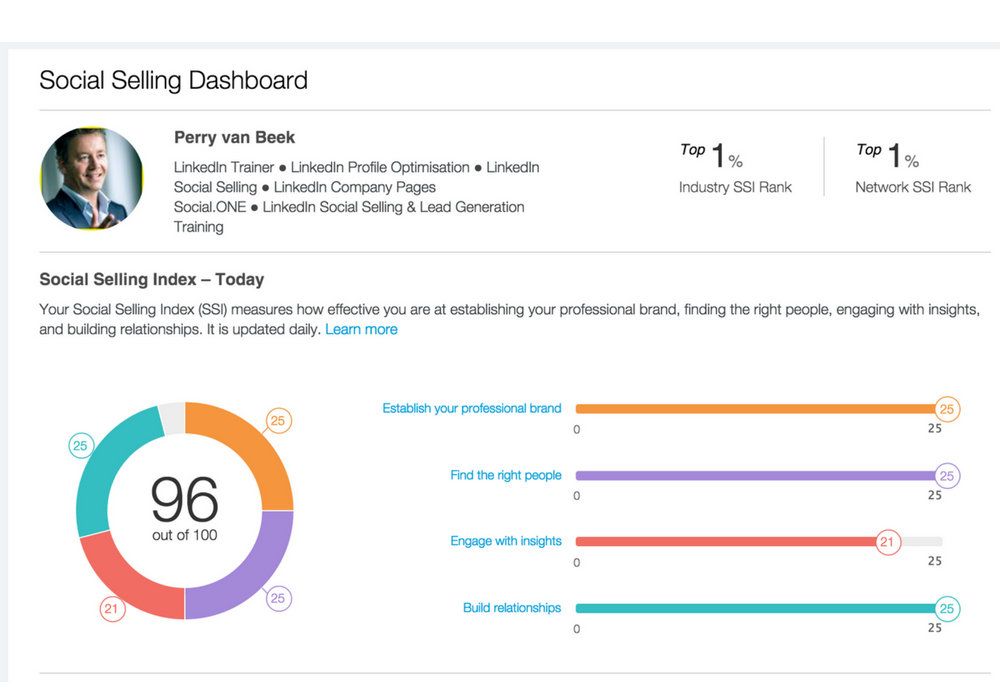Click the purple 25 marker ending the people bar
The height and width of the screenshot is (700, 1000).
[947, 476]
